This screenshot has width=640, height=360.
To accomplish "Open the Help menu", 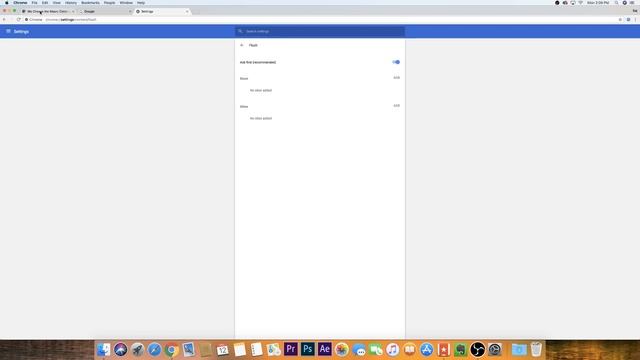I will click(x=141, y=3).
